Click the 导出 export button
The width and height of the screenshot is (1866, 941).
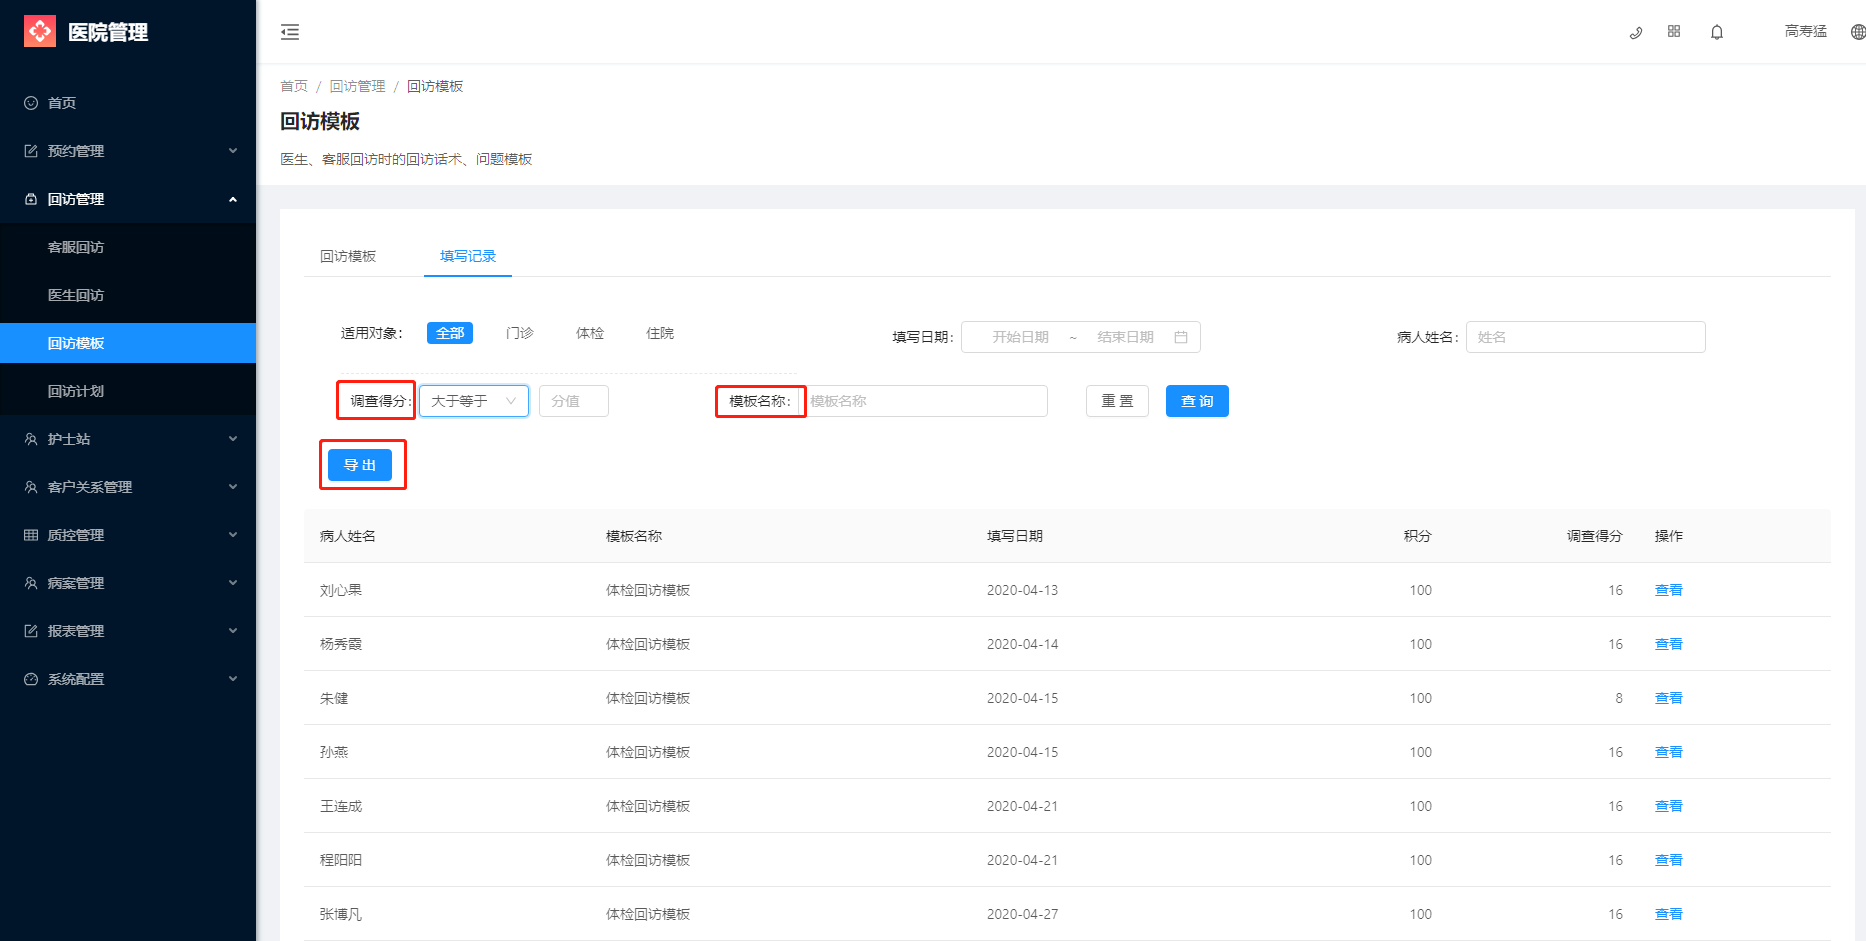click(x=360, y=465)
